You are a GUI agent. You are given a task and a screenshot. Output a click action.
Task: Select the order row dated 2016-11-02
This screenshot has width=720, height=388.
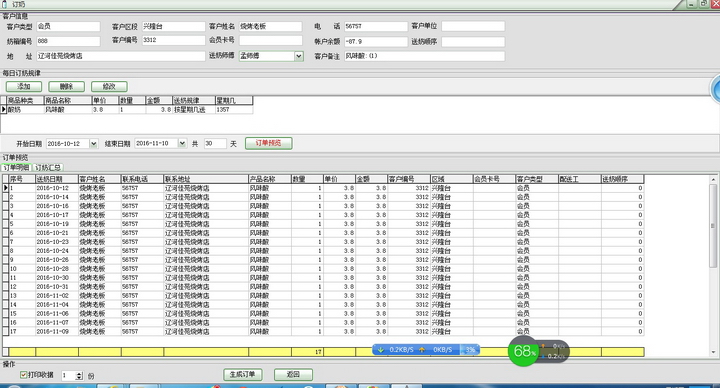click(x=323, y=296)
